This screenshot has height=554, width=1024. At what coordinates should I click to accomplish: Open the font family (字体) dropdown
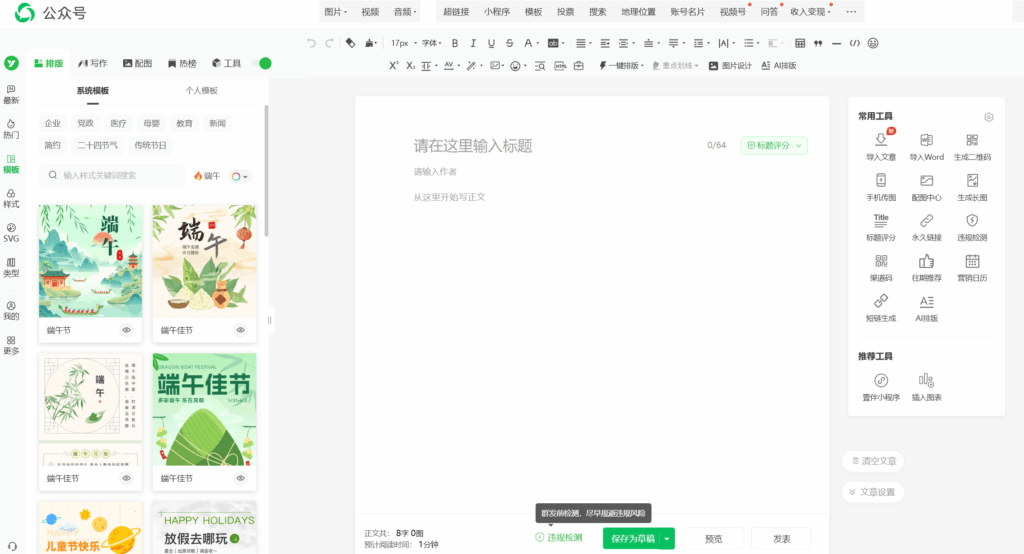coord(432,43)
